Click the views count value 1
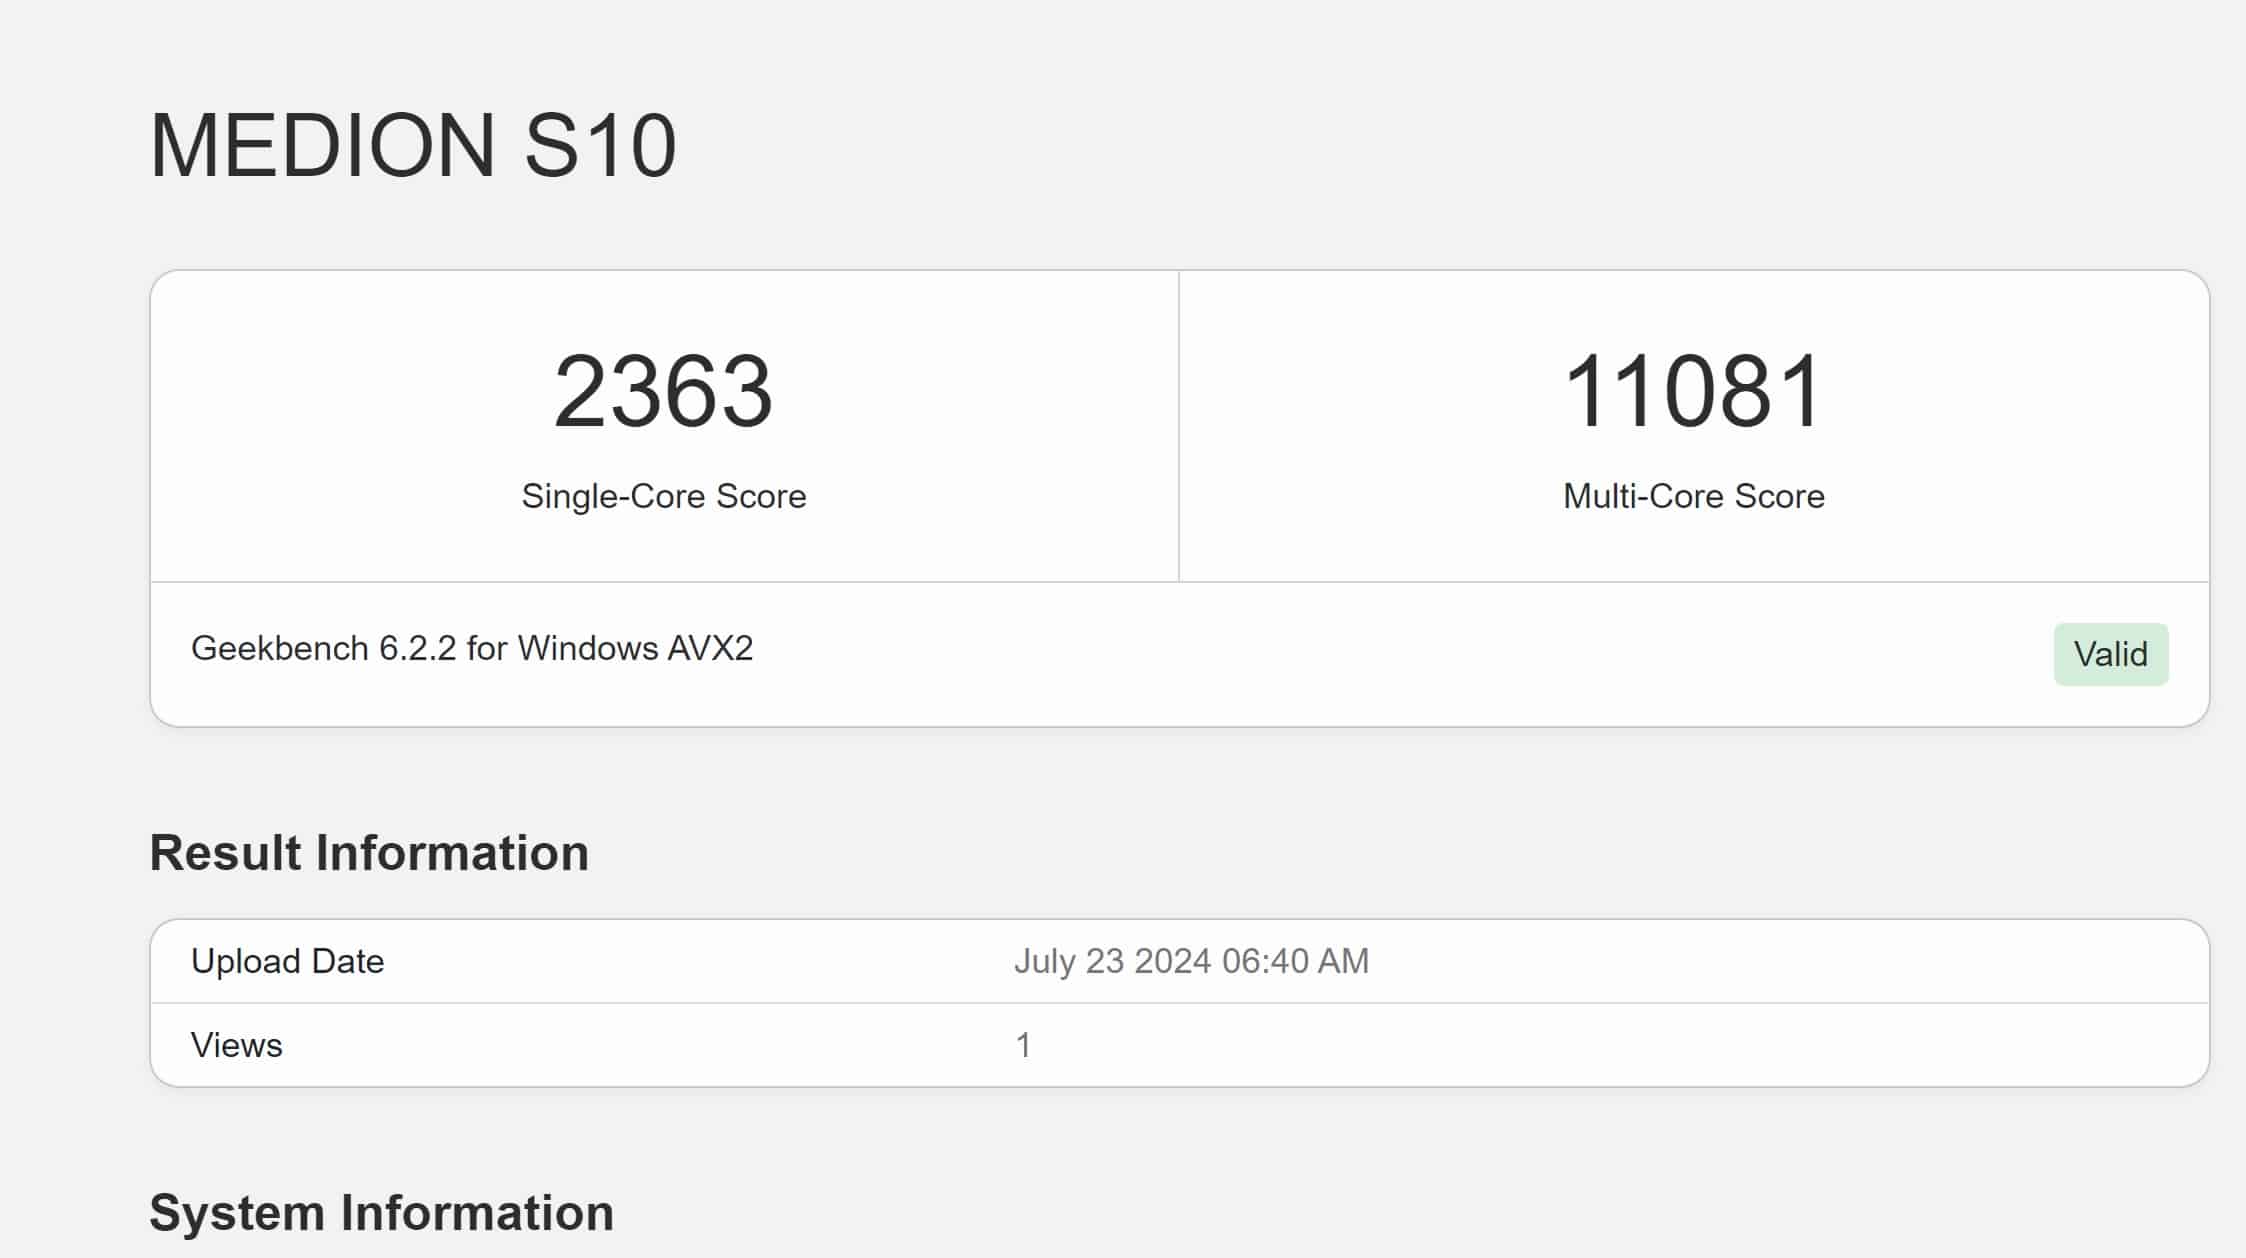 pyautogui.click(x=1023, y=1045)
